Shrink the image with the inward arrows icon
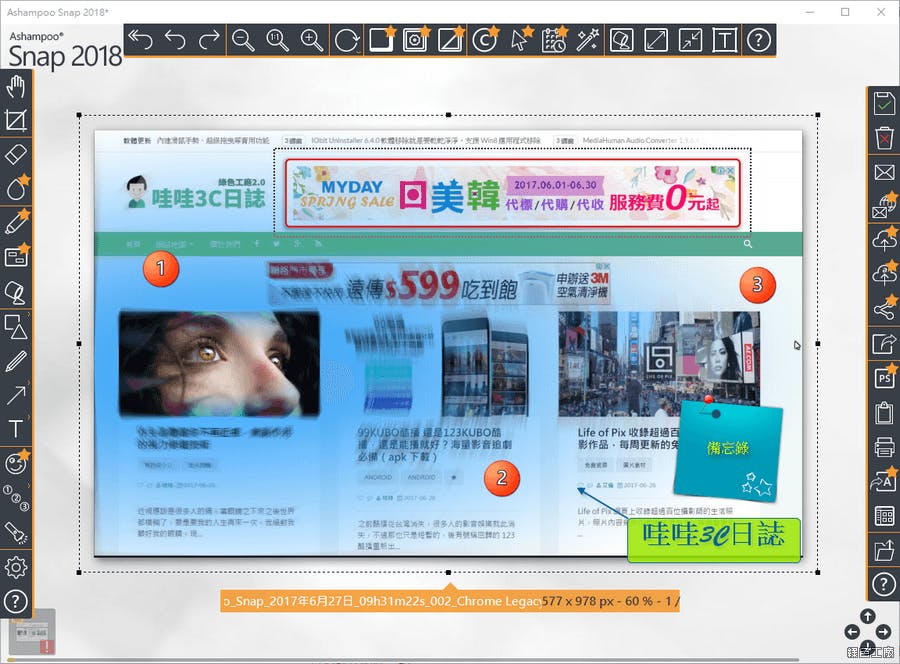900x664 pixels. [690, 40]
